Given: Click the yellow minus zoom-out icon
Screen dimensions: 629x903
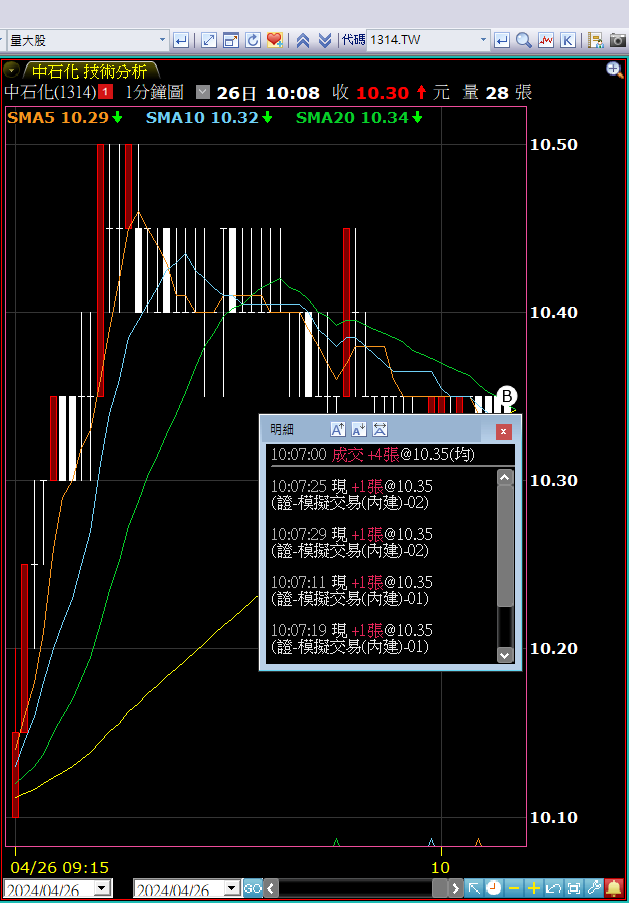Looking at the screenshot, I should 514,887.
